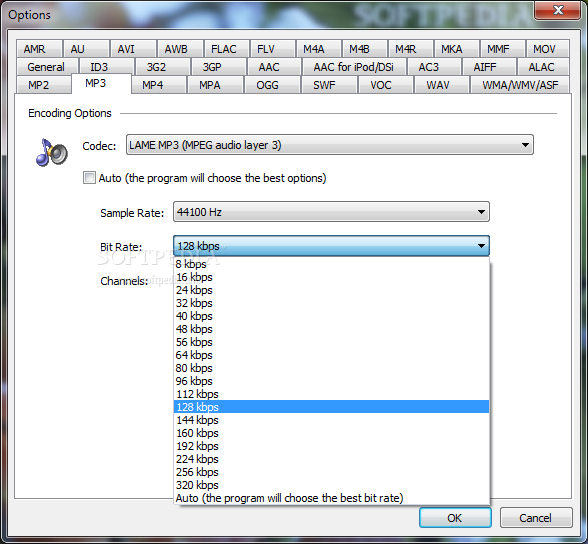588x544 pixels.
Task: Go to the M4R tab
Action: 411,49
